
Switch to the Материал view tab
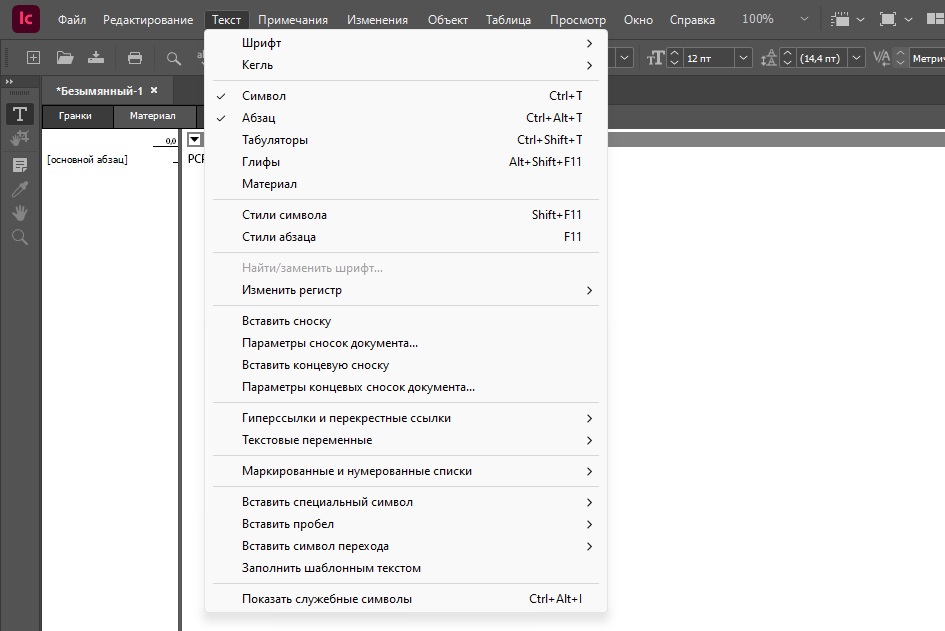pyautogui.click(x=152, y=116)
